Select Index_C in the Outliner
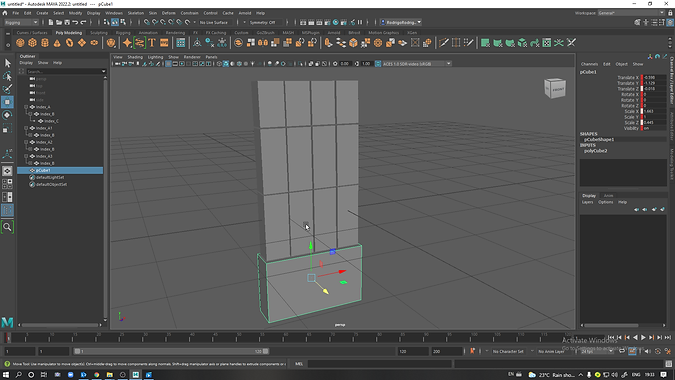 (x=51, y=121)
